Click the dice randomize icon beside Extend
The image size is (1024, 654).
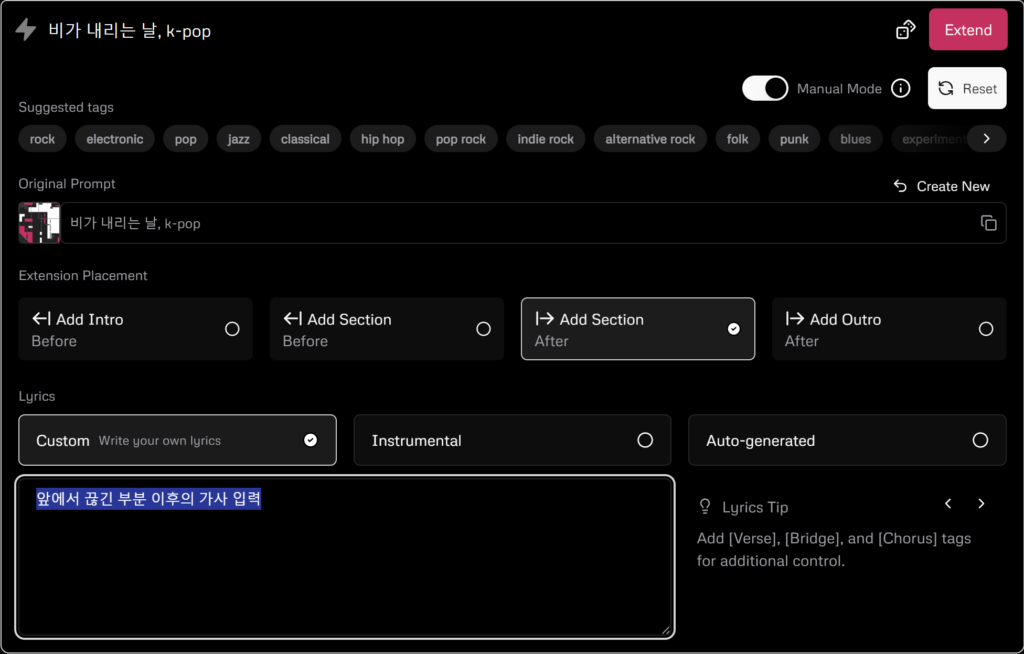[x=905, y=29]
